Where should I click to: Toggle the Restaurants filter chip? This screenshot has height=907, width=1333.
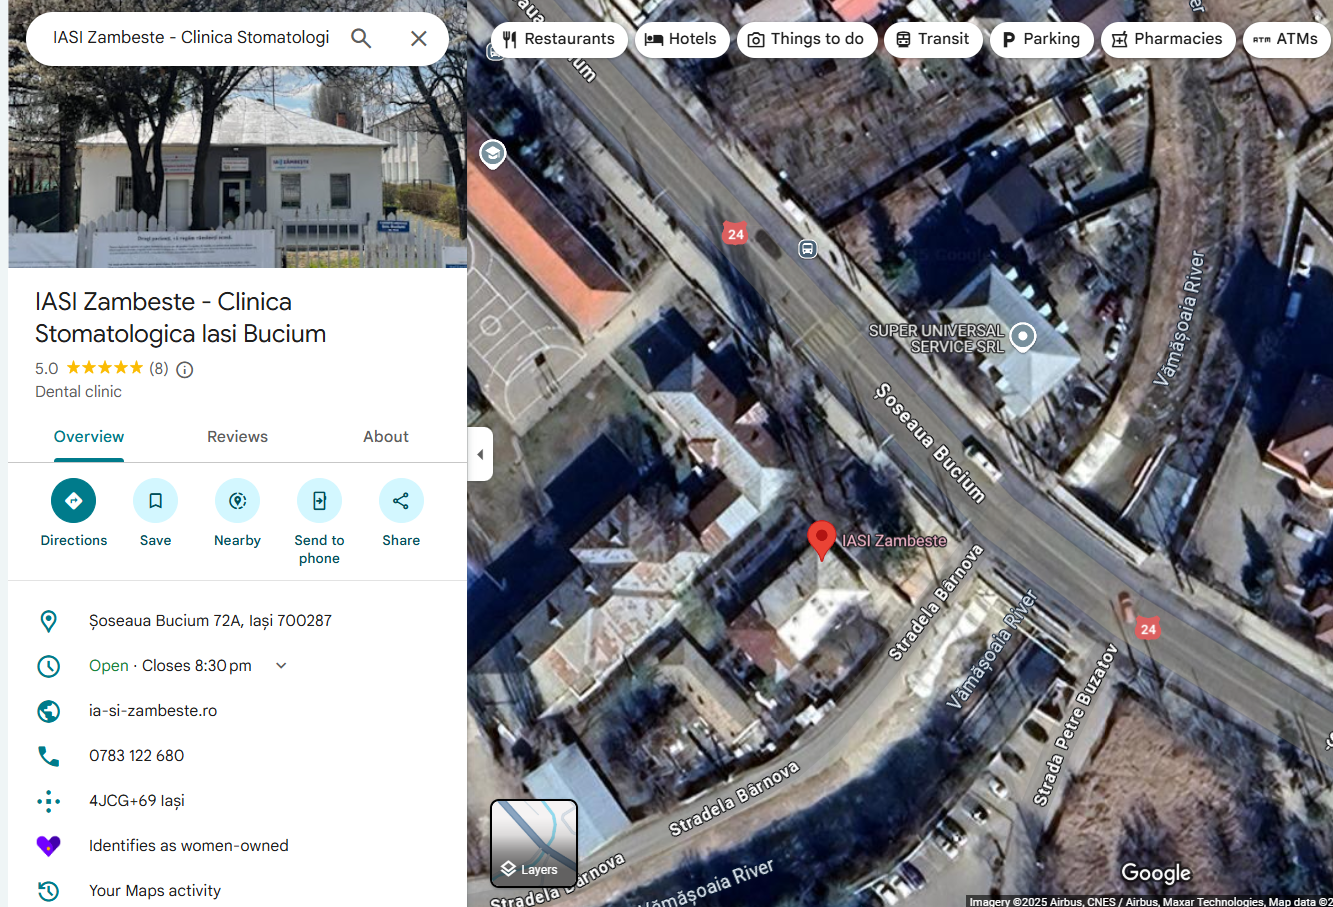559,39
